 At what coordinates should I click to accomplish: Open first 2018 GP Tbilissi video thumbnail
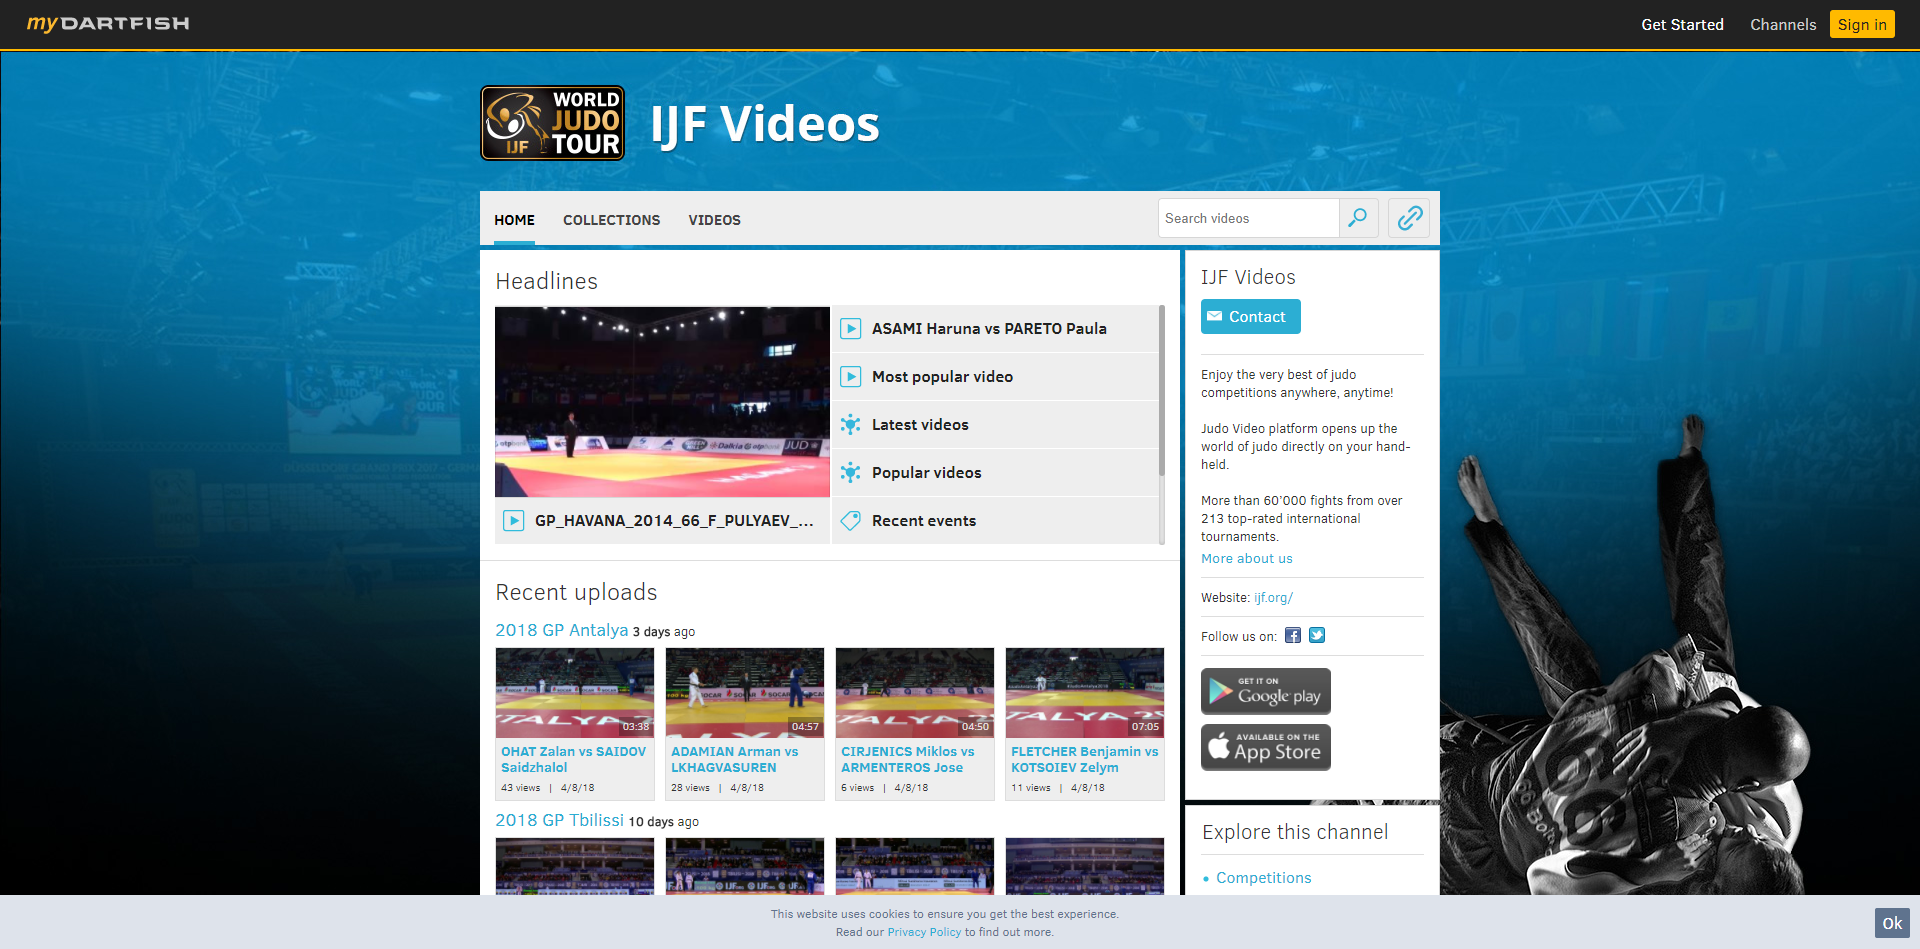coord(575,866)
